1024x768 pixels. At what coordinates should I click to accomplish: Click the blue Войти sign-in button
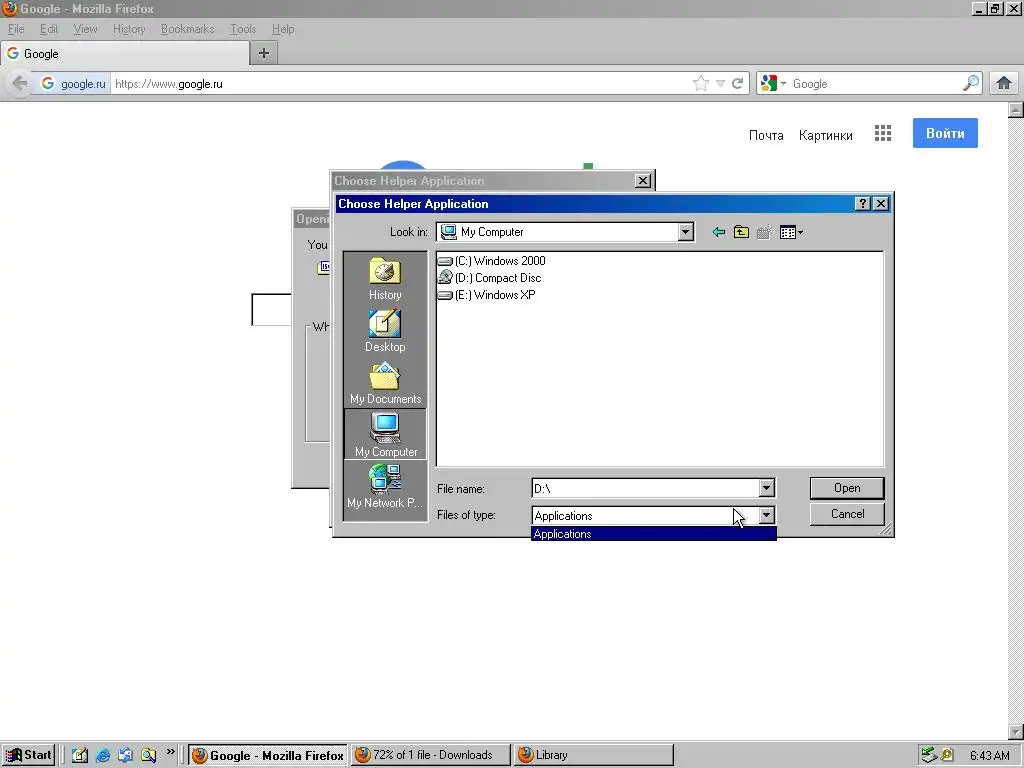pos(945,133)
